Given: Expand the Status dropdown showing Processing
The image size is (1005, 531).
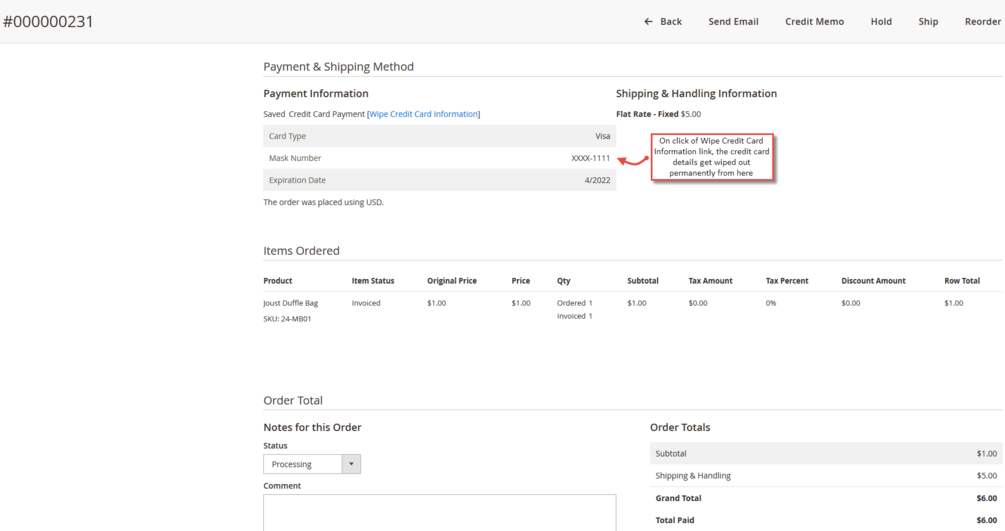Looking at the screenshot, I should (312, 464).
